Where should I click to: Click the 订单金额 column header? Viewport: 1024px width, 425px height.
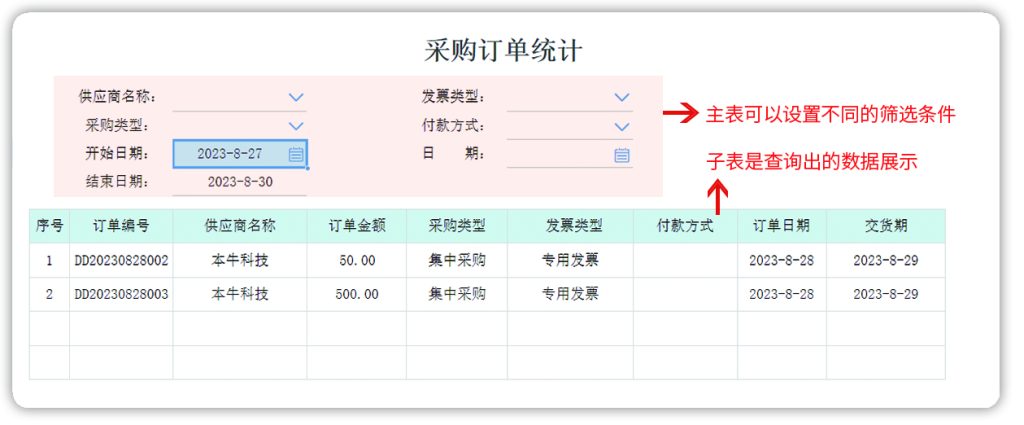coord(357,226)
